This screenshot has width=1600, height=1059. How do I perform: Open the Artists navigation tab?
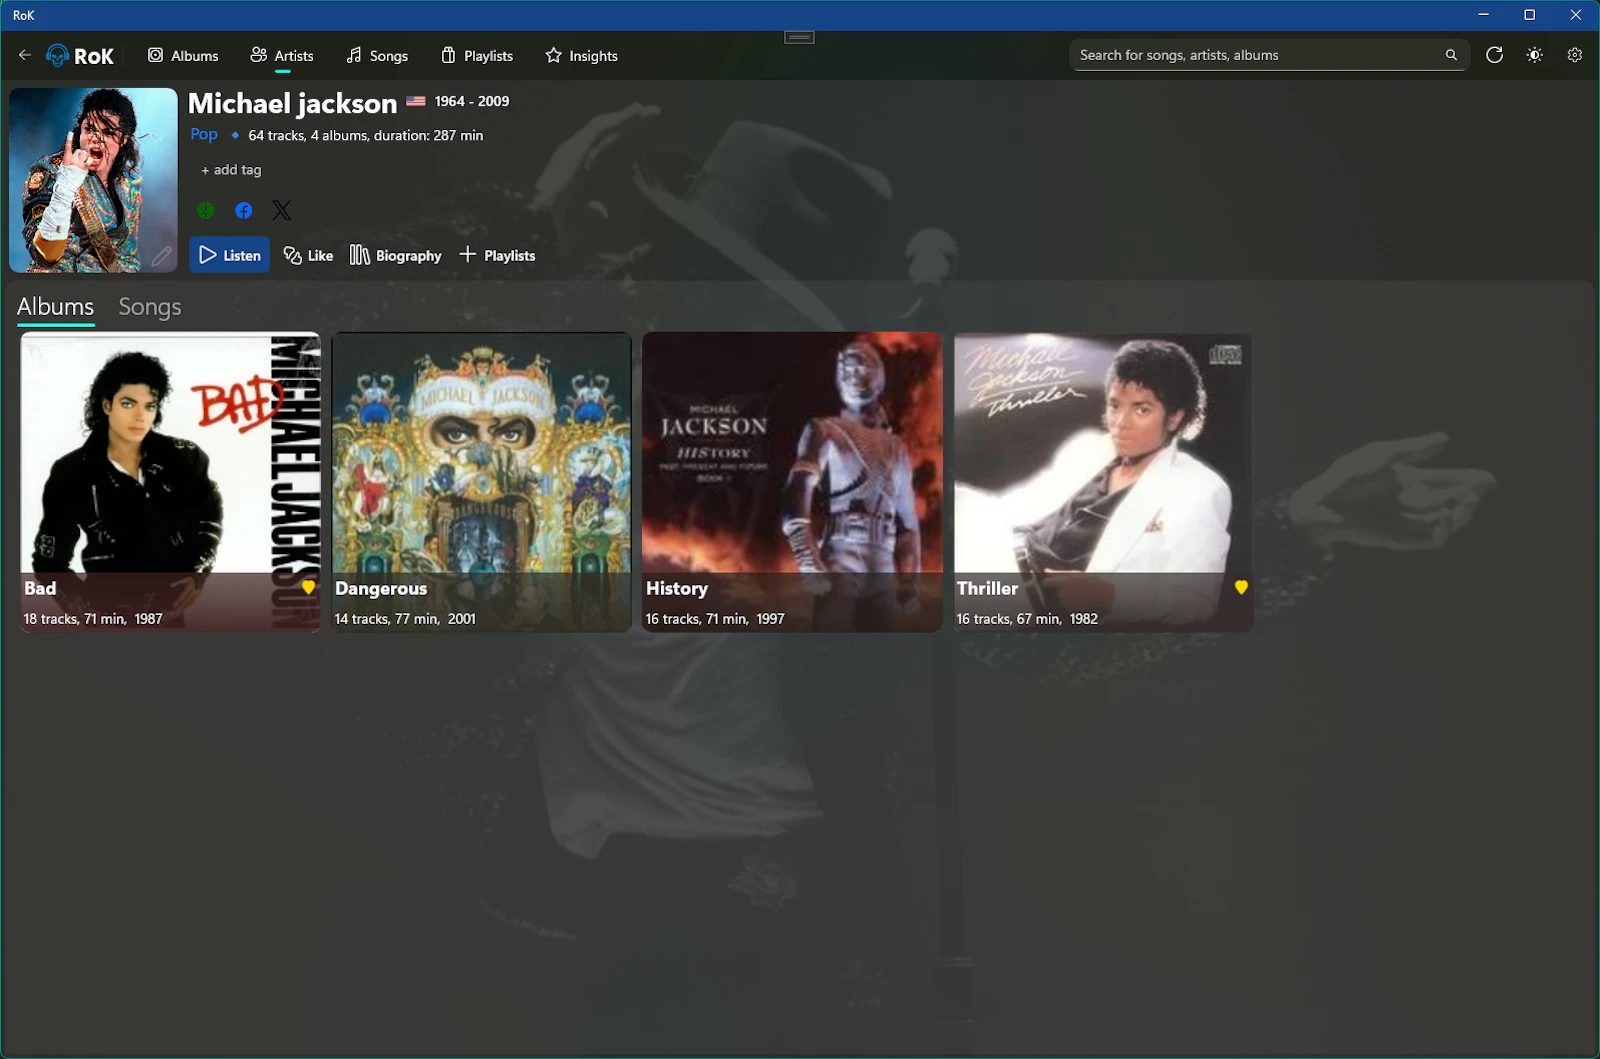pyautogui.click(x=282, y=56)
